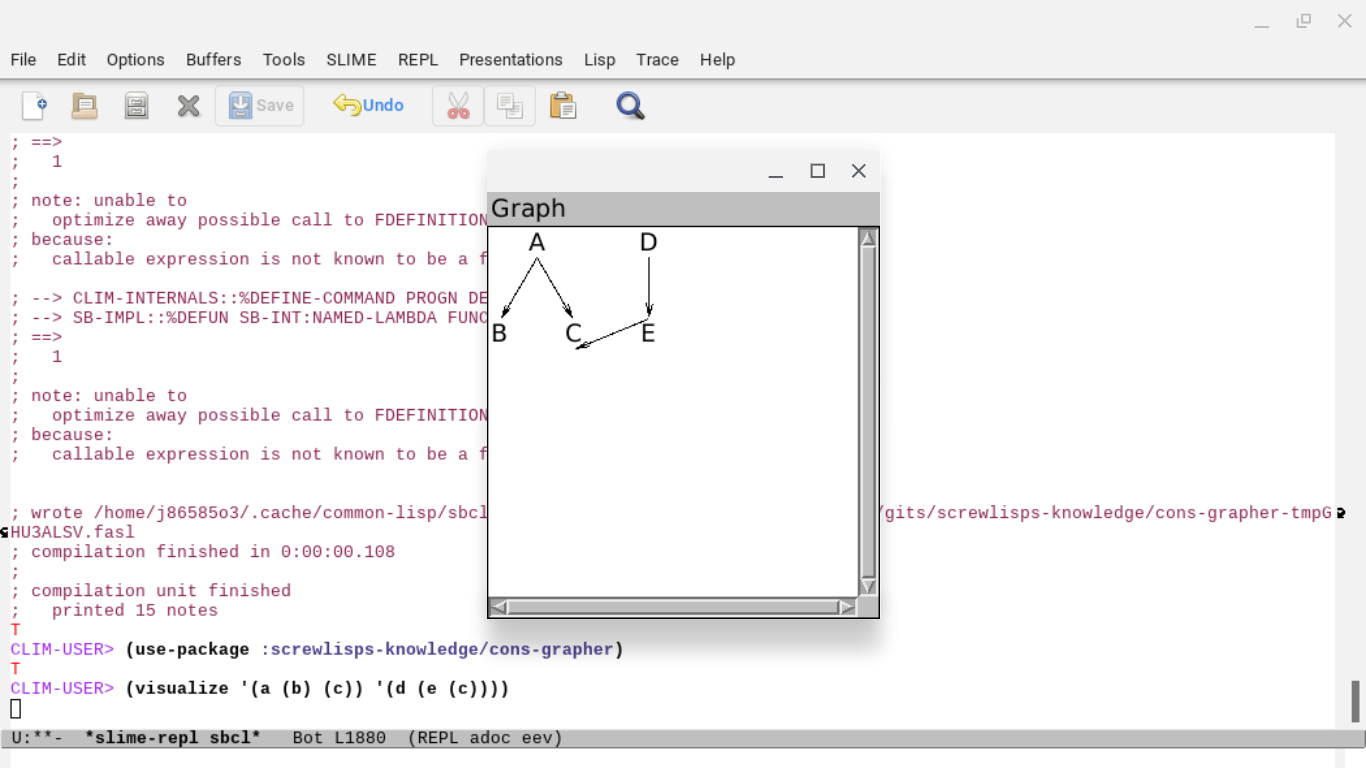The width and height of the screenshot is (1366, 768).
Task: Click the Copy toolbar icon
Action: tap(510, 106)
